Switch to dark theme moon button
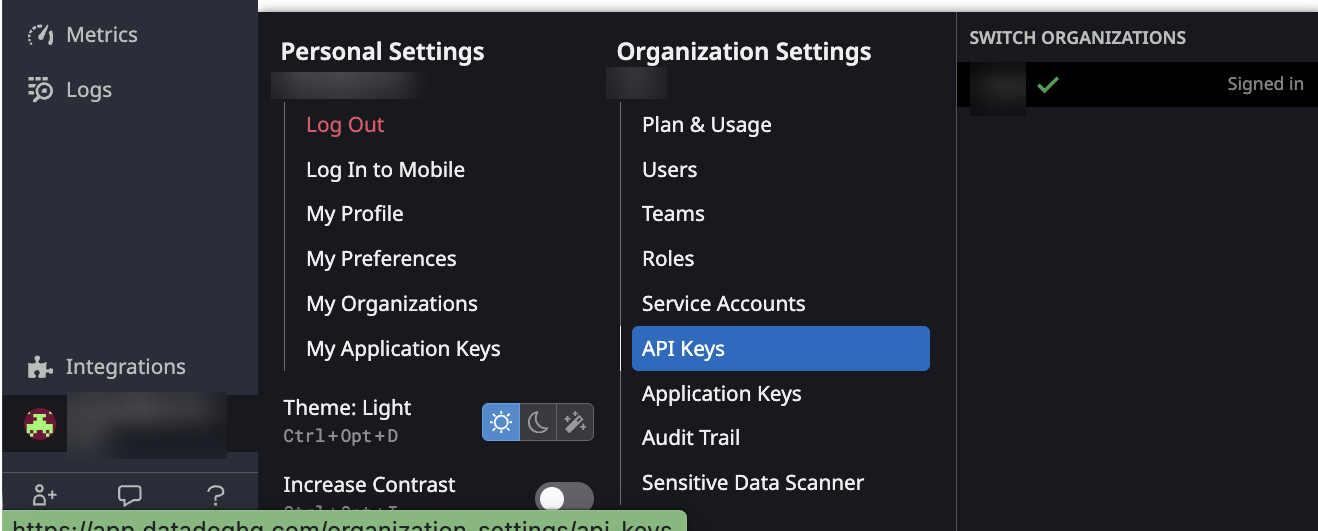This screenshot has height=531, width=1318. click(538, 423)
